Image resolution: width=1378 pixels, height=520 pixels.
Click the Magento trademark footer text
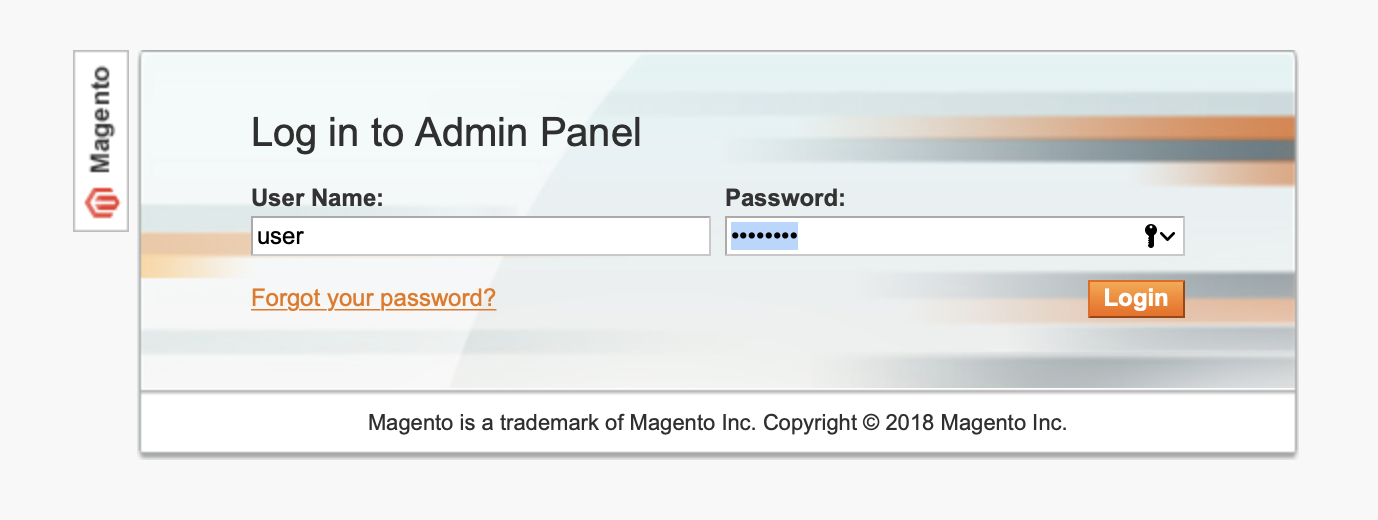tap(717, 423)
